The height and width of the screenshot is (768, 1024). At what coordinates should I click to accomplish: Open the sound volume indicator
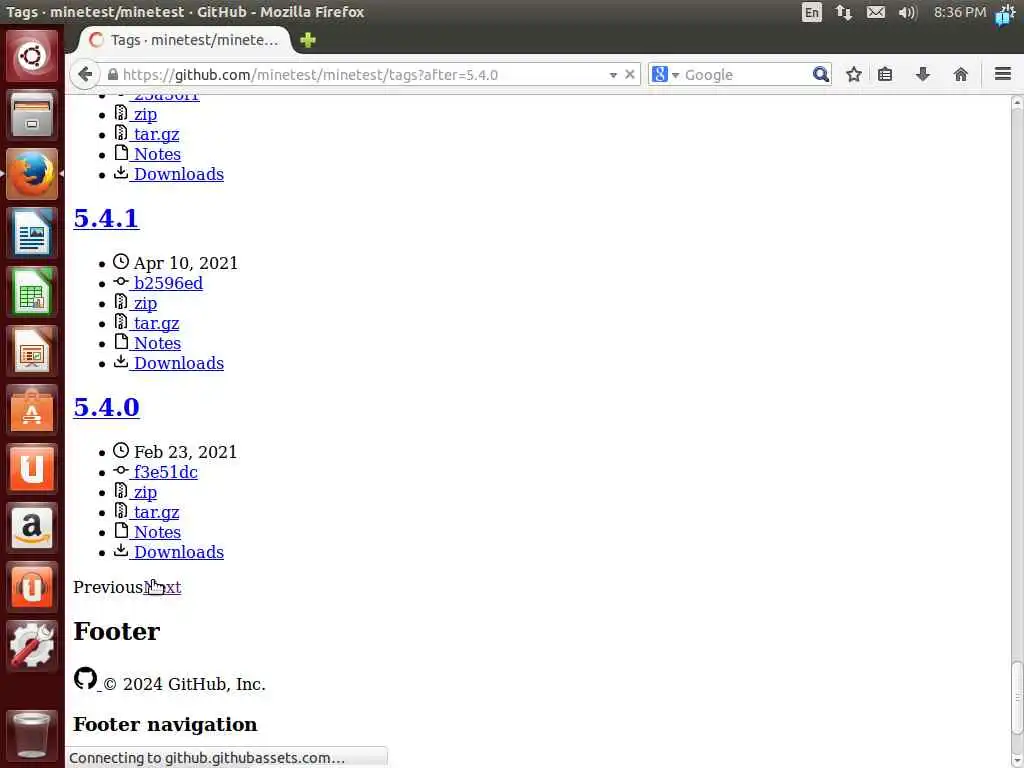[x=908, y=12]
